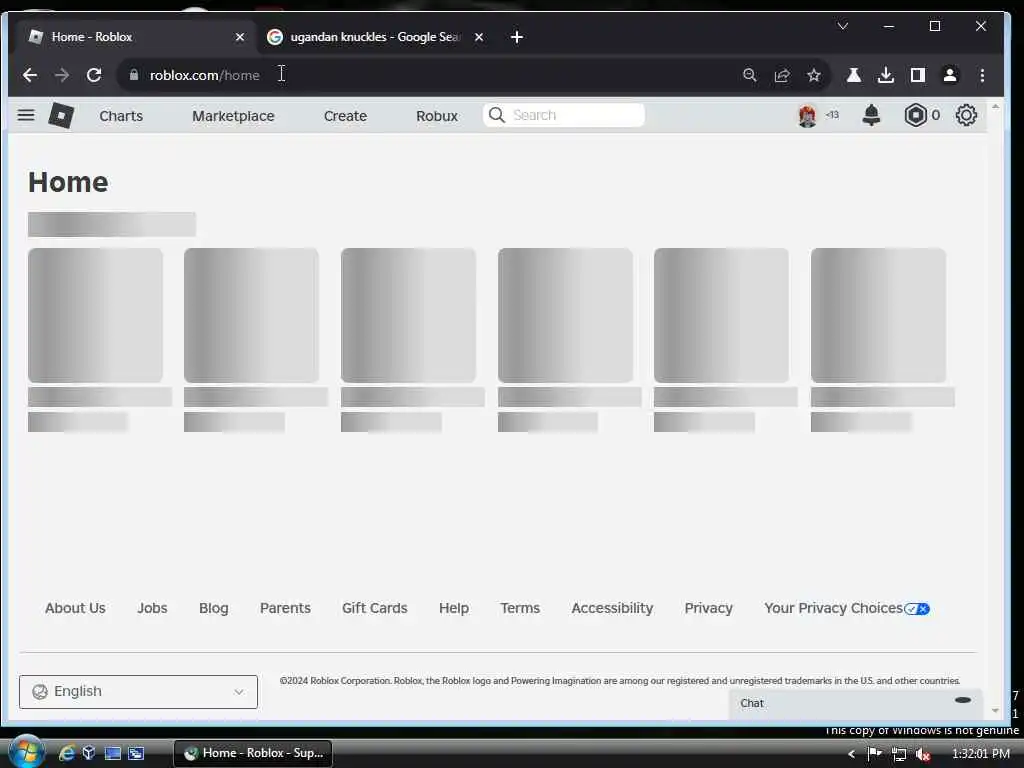Screen dimensions: 1024x768
Task: Click the last loading game card thumbnail
Action: click(x=878, y=315)
